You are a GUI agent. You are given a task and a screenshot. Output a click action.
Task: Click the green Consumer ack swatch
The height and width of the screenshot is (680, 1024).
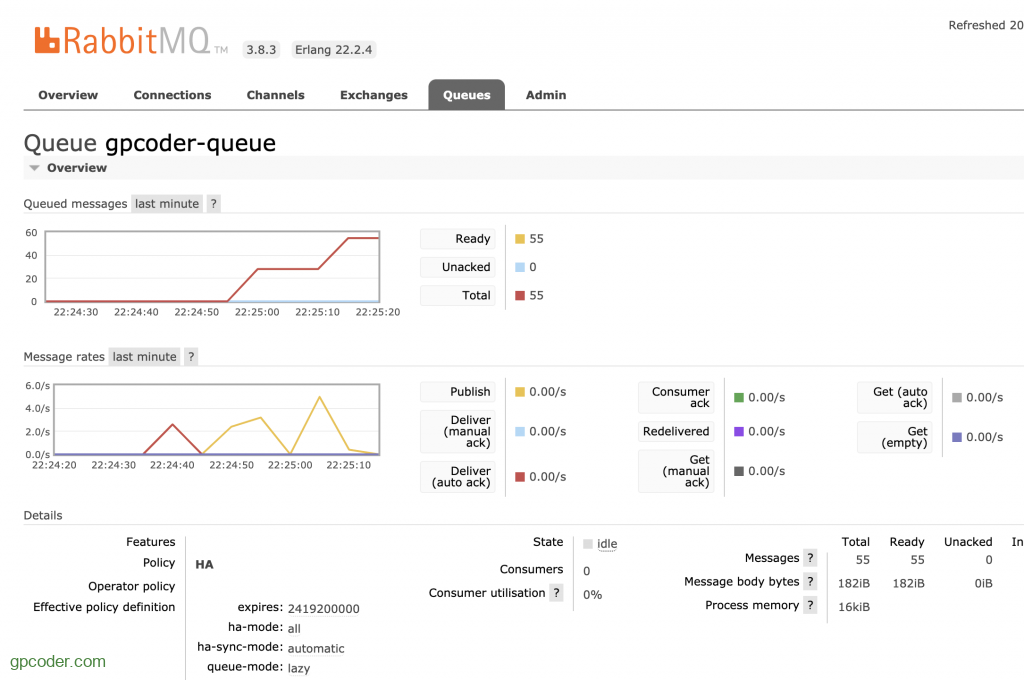[739, 397]
